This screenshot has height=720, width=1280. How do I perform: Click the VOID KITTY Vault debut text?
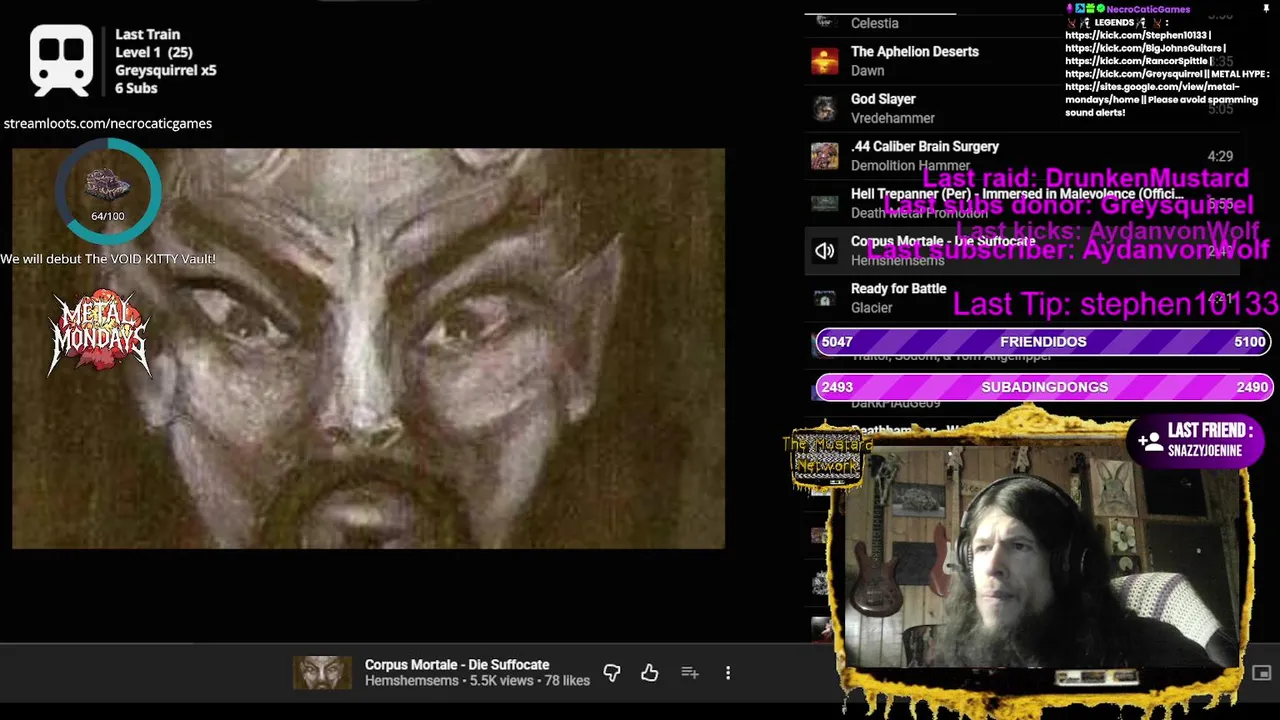(108, 259)
